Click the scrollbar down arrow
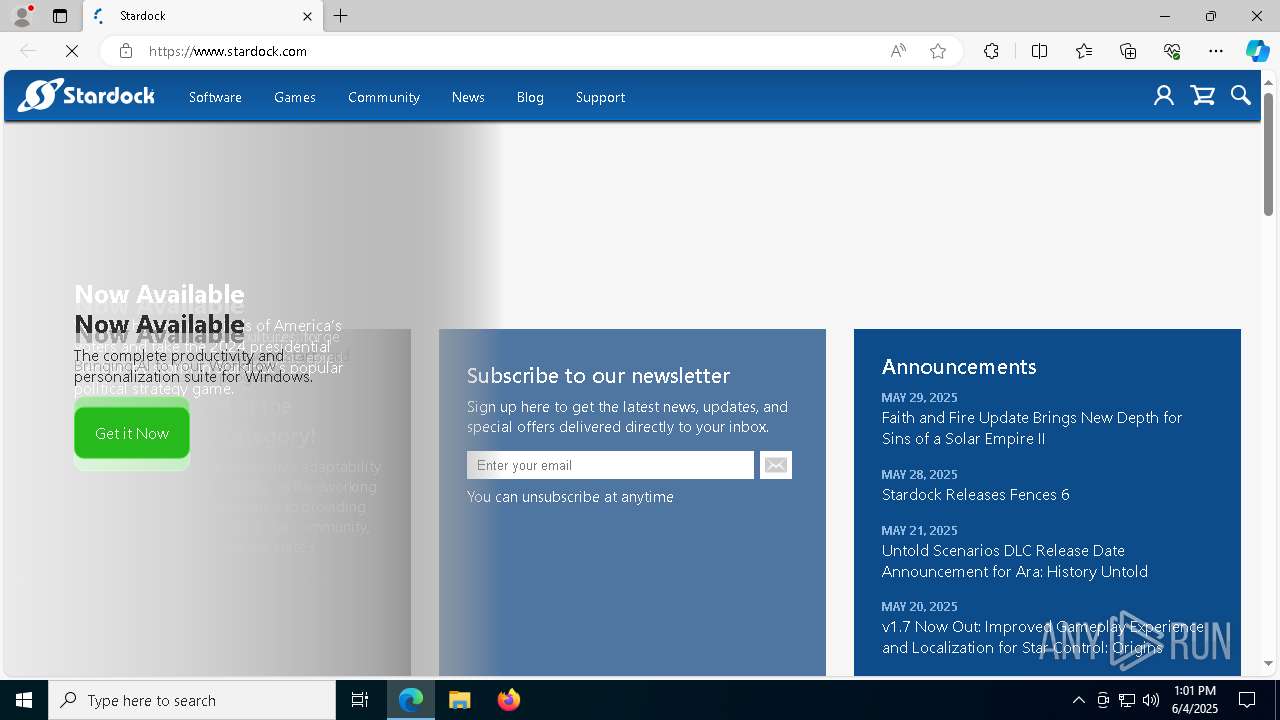The width and height of the screenshot is (1280, 720). [x=1268, y=663]
